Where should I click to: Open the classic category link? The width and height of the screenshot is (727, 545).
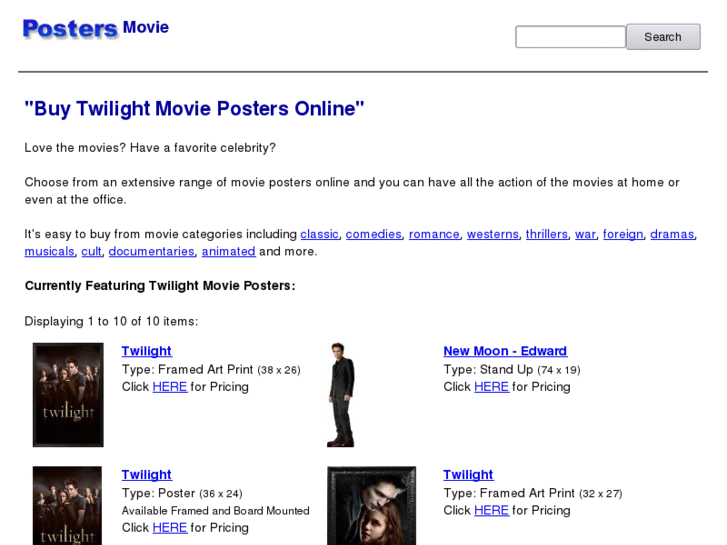coord(319,234)
